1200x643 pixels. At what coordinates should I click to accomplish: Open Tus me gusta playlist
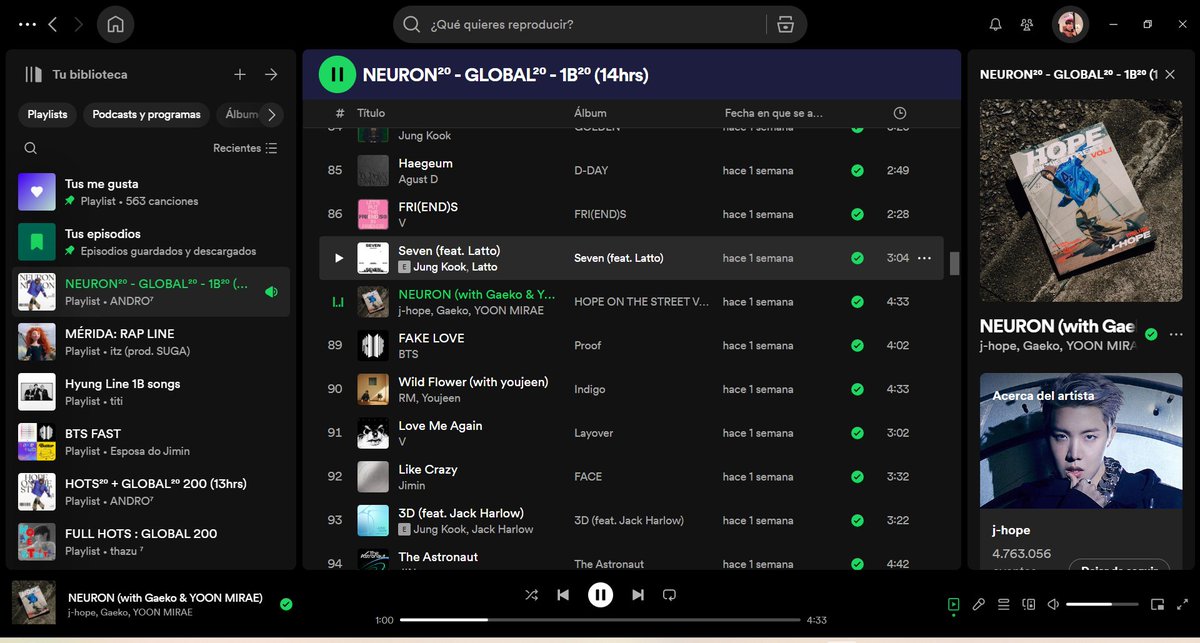pyautogui.click(x=151, y=192)
